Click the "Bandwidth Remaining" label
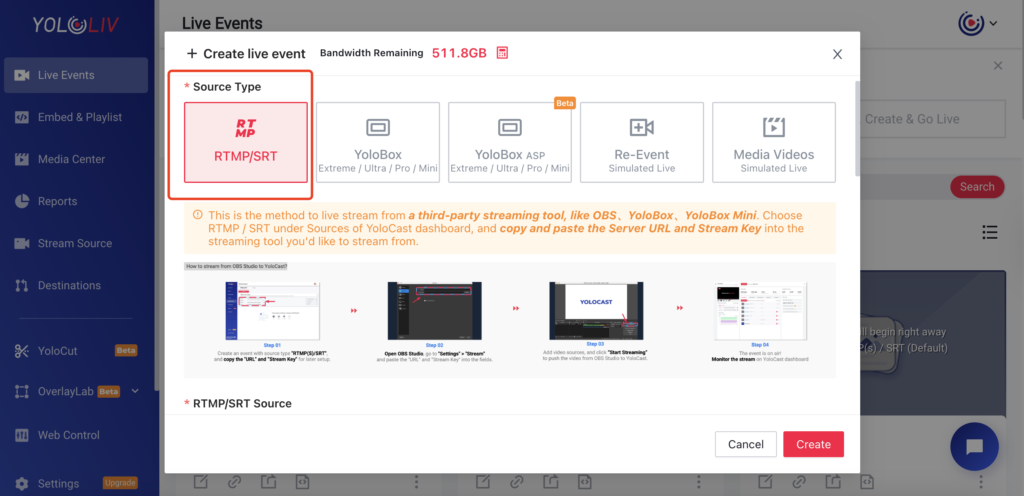Screen dimensions: 1024x496 click(x=372, y=53)
